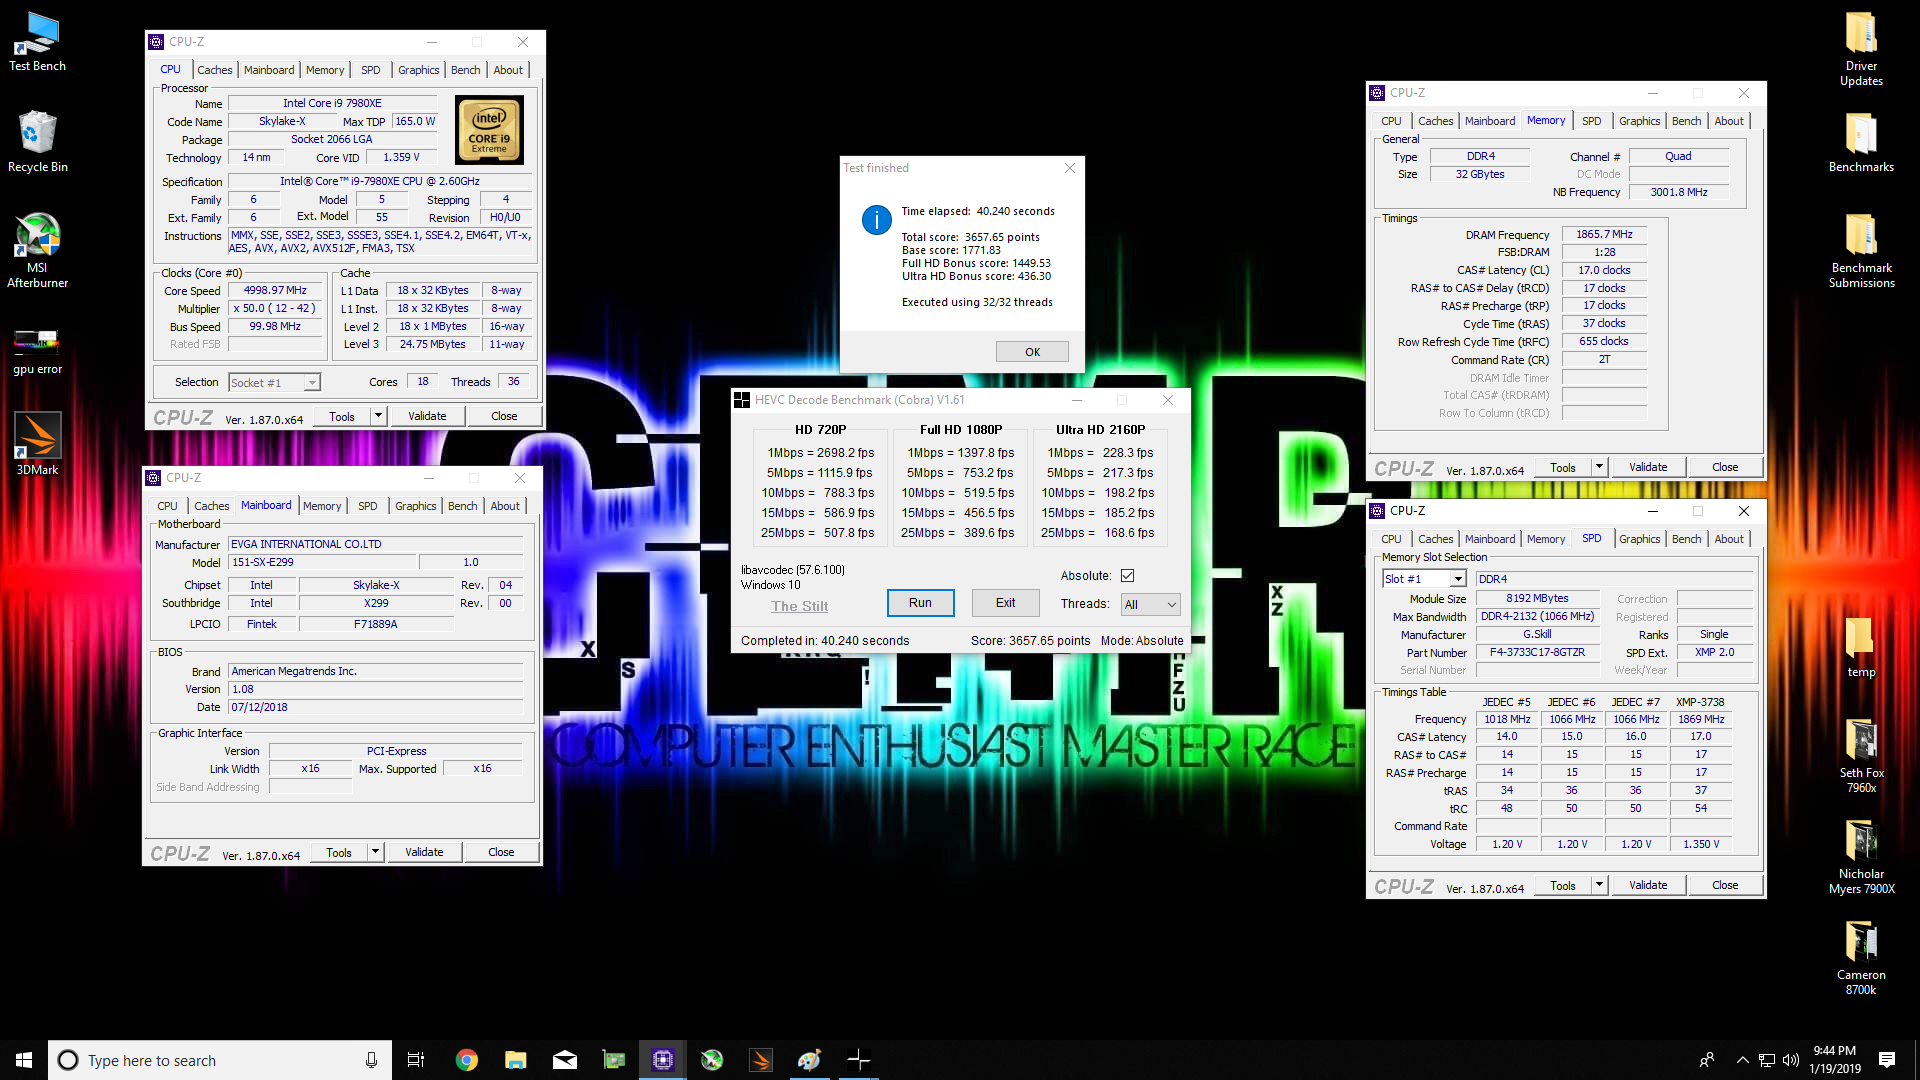The image size is (1920, 1080).
Task: Open the Benchmark Submissions folder
Action: coord(1861,250)
